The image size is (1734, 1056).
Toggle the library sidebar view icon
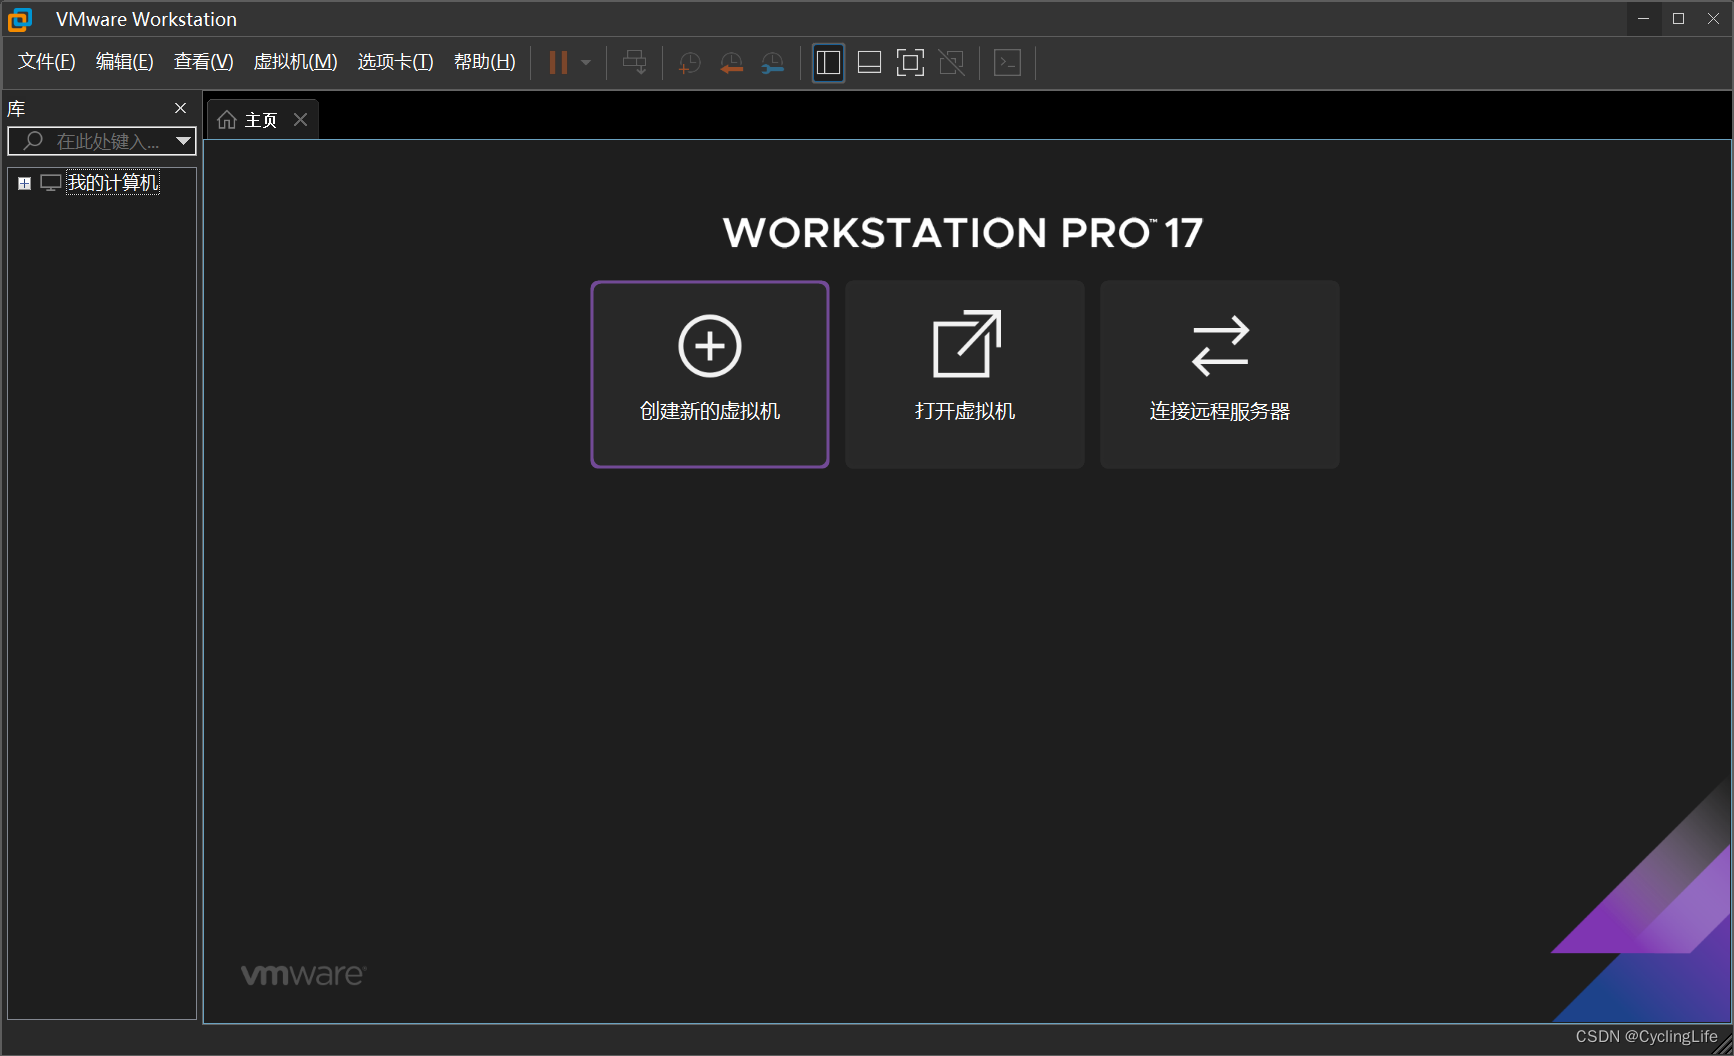coord(828,63)
